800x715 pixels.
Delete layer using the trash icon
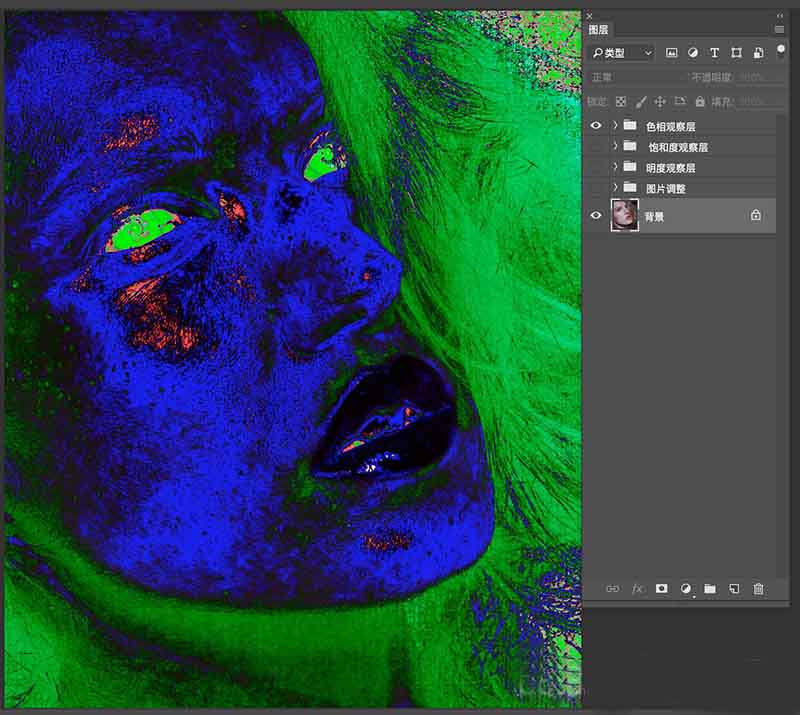(x=758, y=589)
